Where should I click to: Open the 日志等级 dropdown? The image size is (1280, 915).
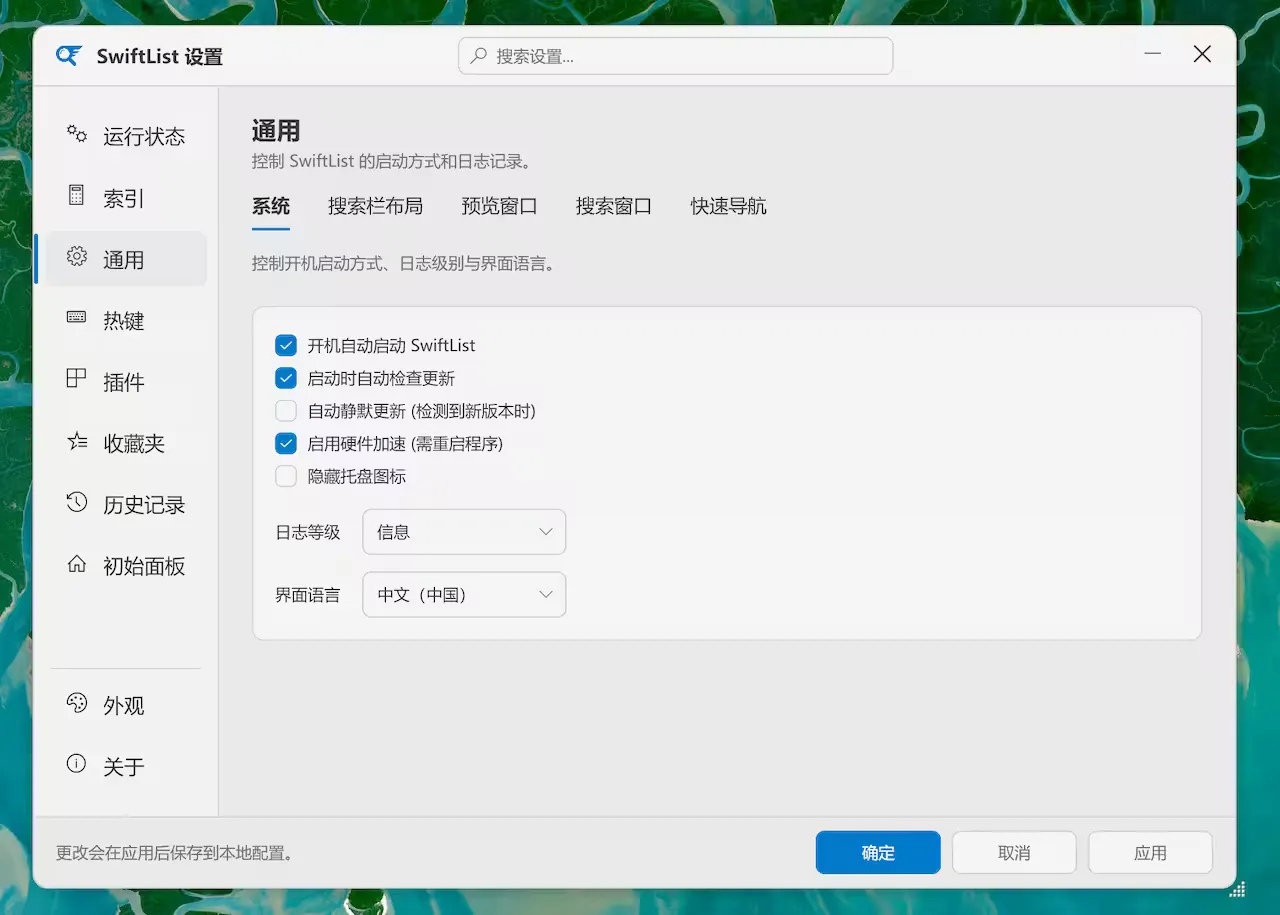point(464,532)
